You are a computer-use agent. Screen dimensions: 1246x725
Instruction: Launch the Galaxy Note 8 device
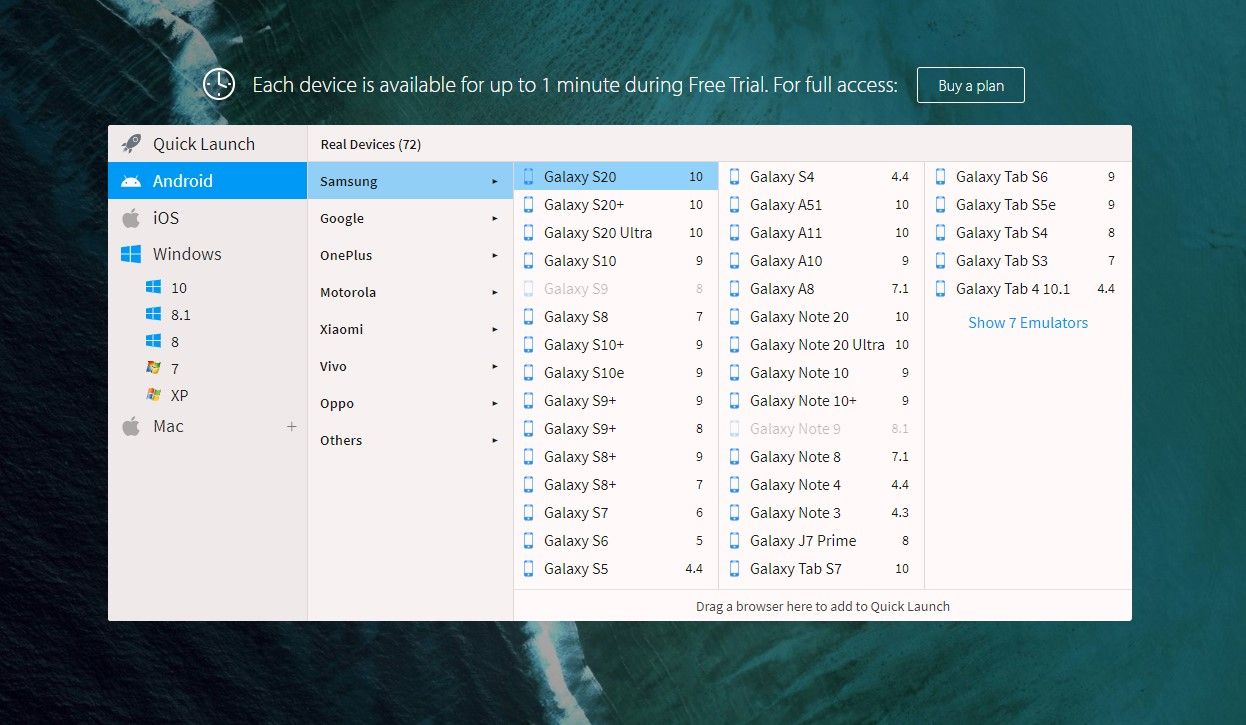click(822, 457)
